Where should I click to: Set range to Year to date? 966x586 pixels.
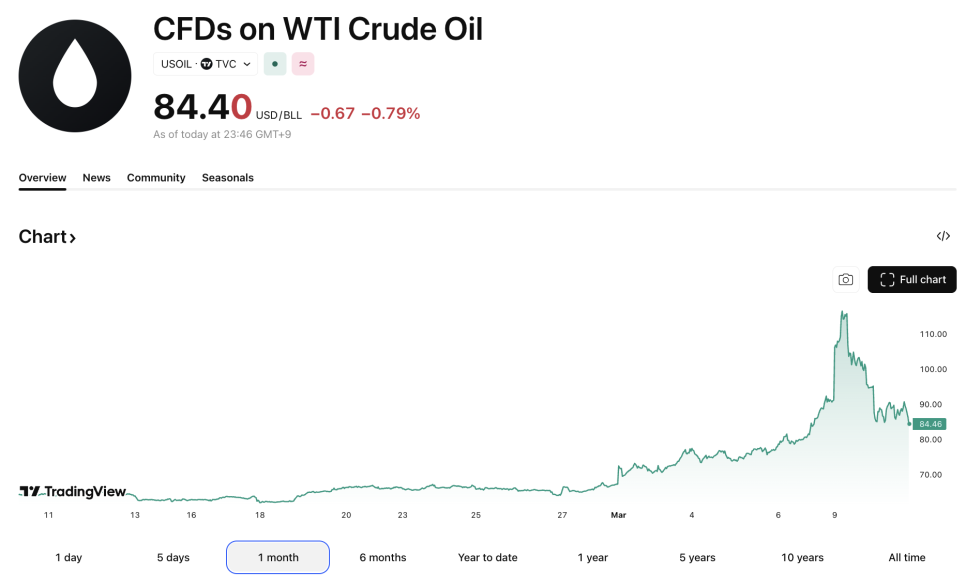[x=488, y=557]
